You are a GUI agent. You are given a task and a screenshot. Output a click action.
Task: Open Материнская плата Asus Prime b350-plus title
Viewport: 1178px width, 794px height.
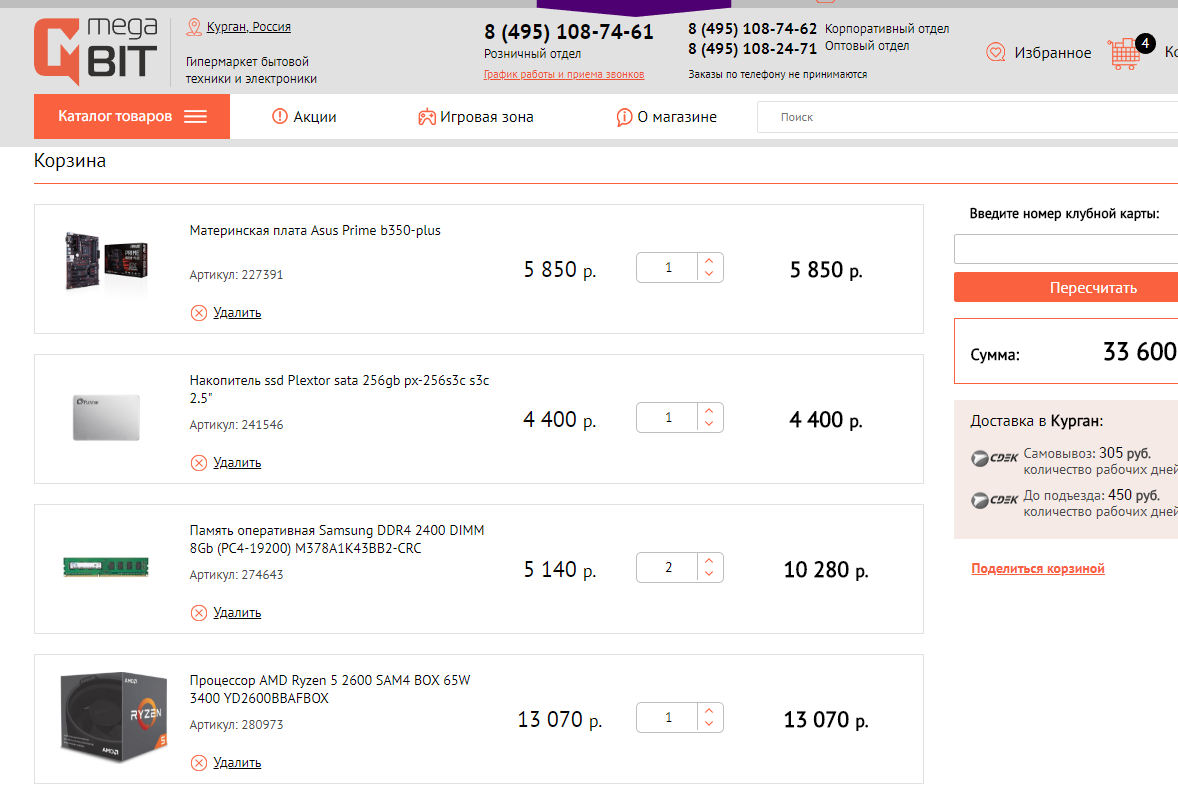(x=315, y=231)
